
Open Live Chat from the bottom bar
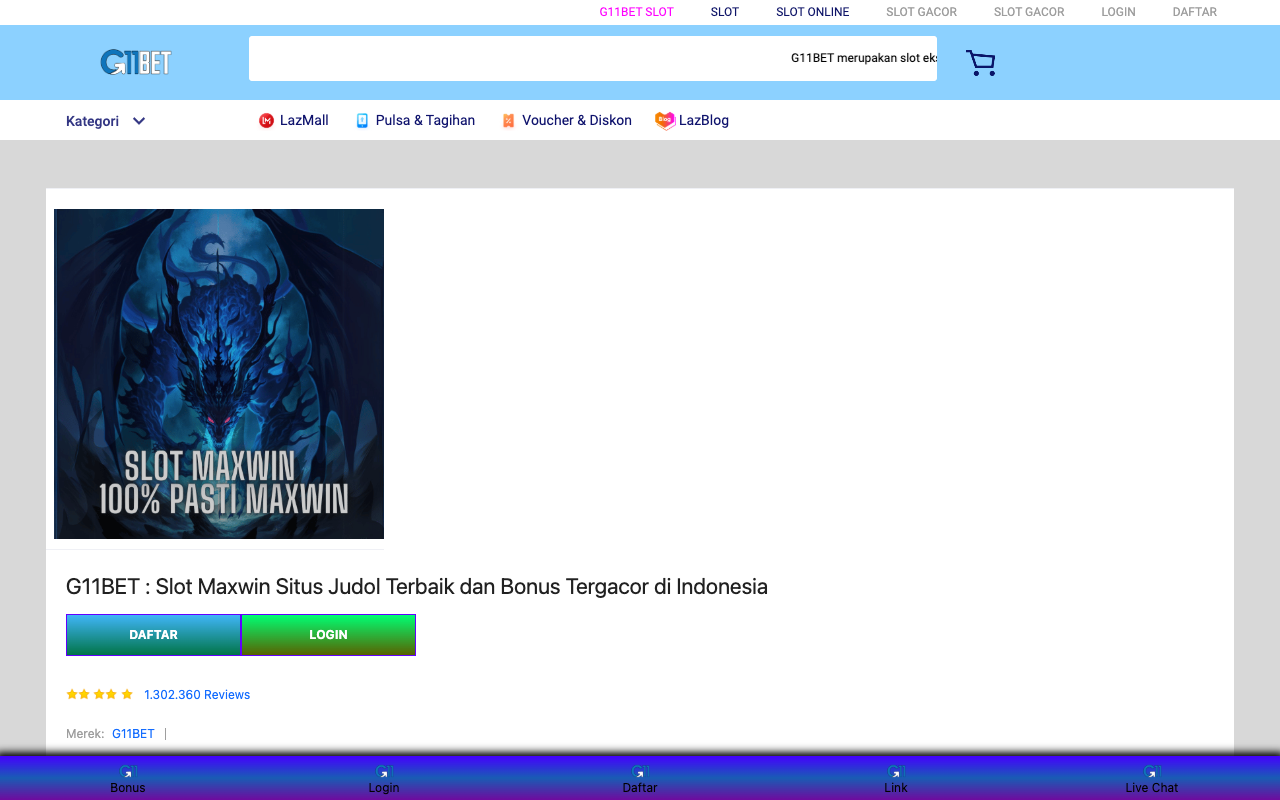click(1152, 779)
